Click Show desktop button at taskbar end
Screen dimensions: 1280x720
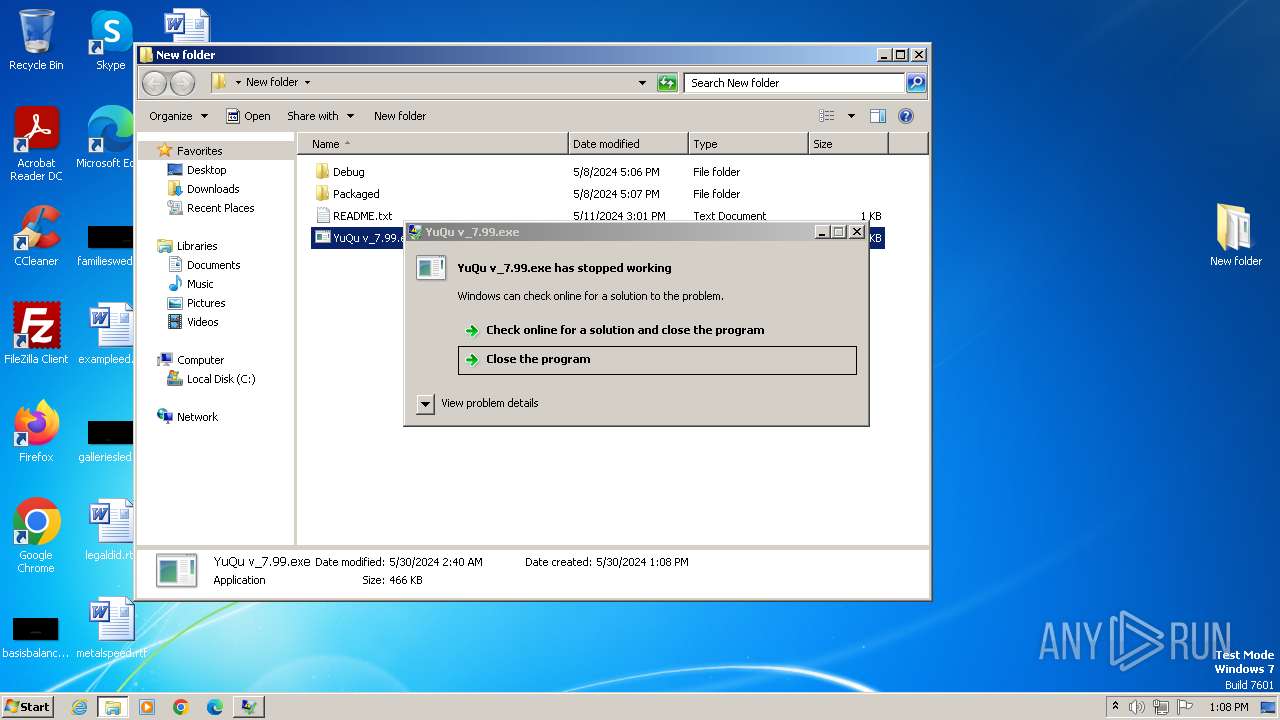(x=1269, y=707)
